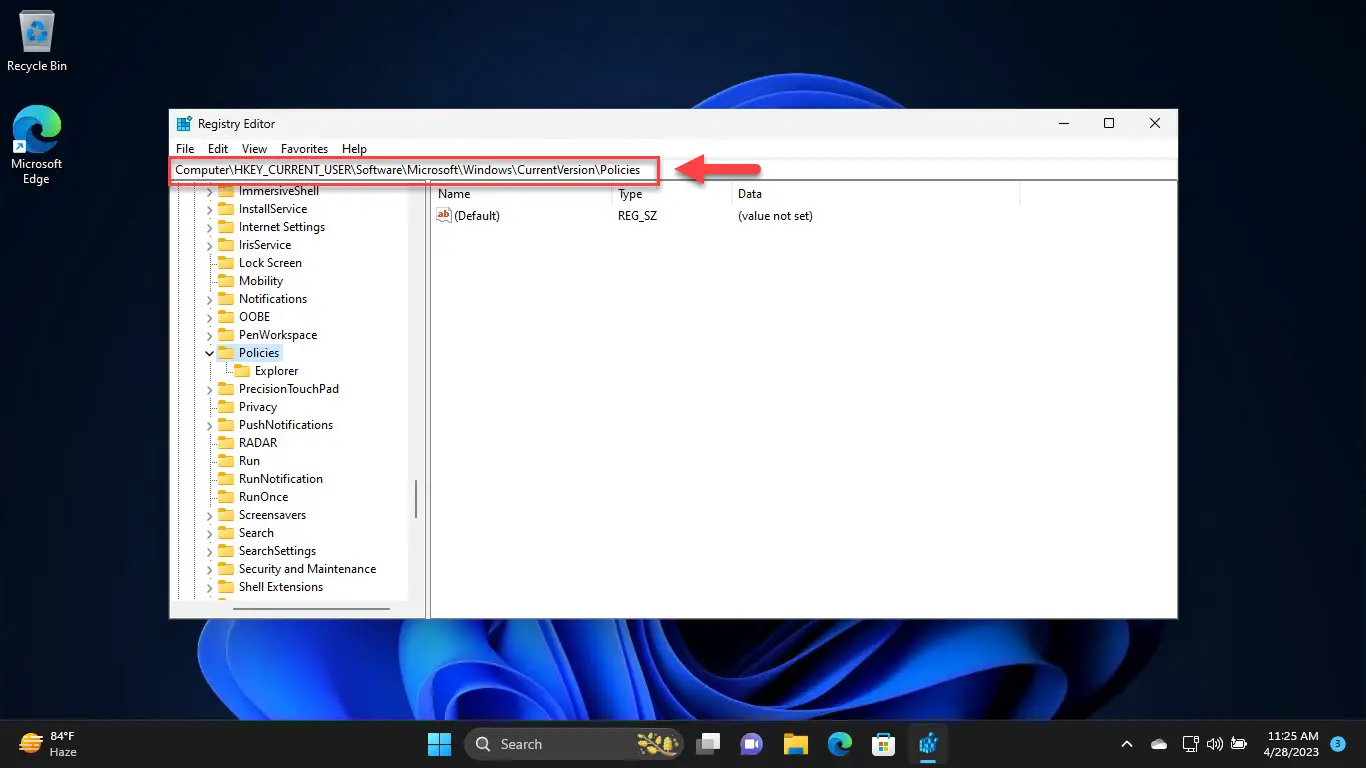This screenshot has height=768, width=1366.
Task: Launch Microsoft Edge from the taskbar
Action: point(839,744)
